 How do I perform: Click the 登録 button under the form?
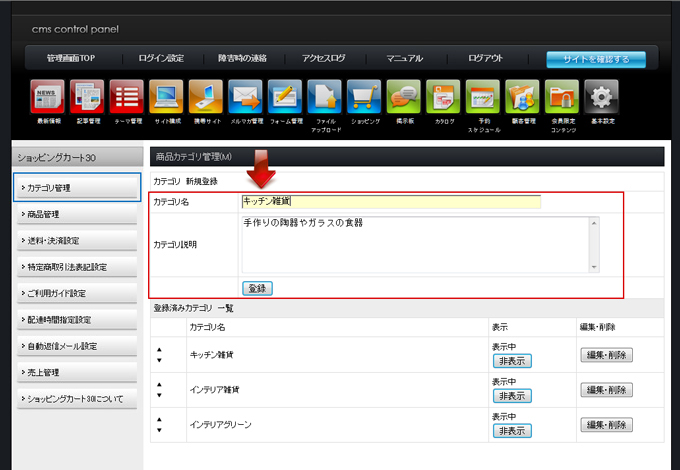pos(257,288)
